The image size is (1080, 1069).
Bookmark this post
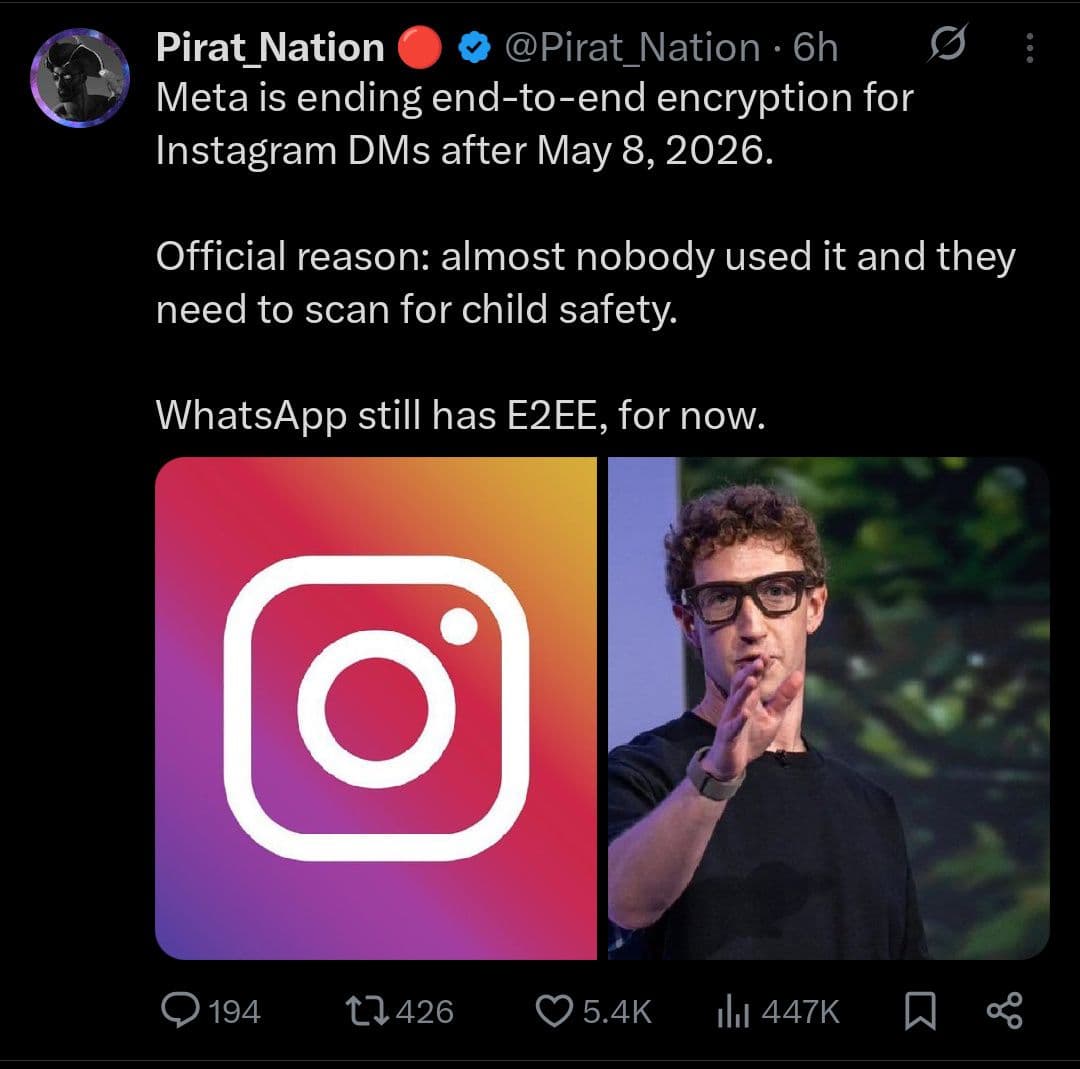click(x=917, y=1012)
